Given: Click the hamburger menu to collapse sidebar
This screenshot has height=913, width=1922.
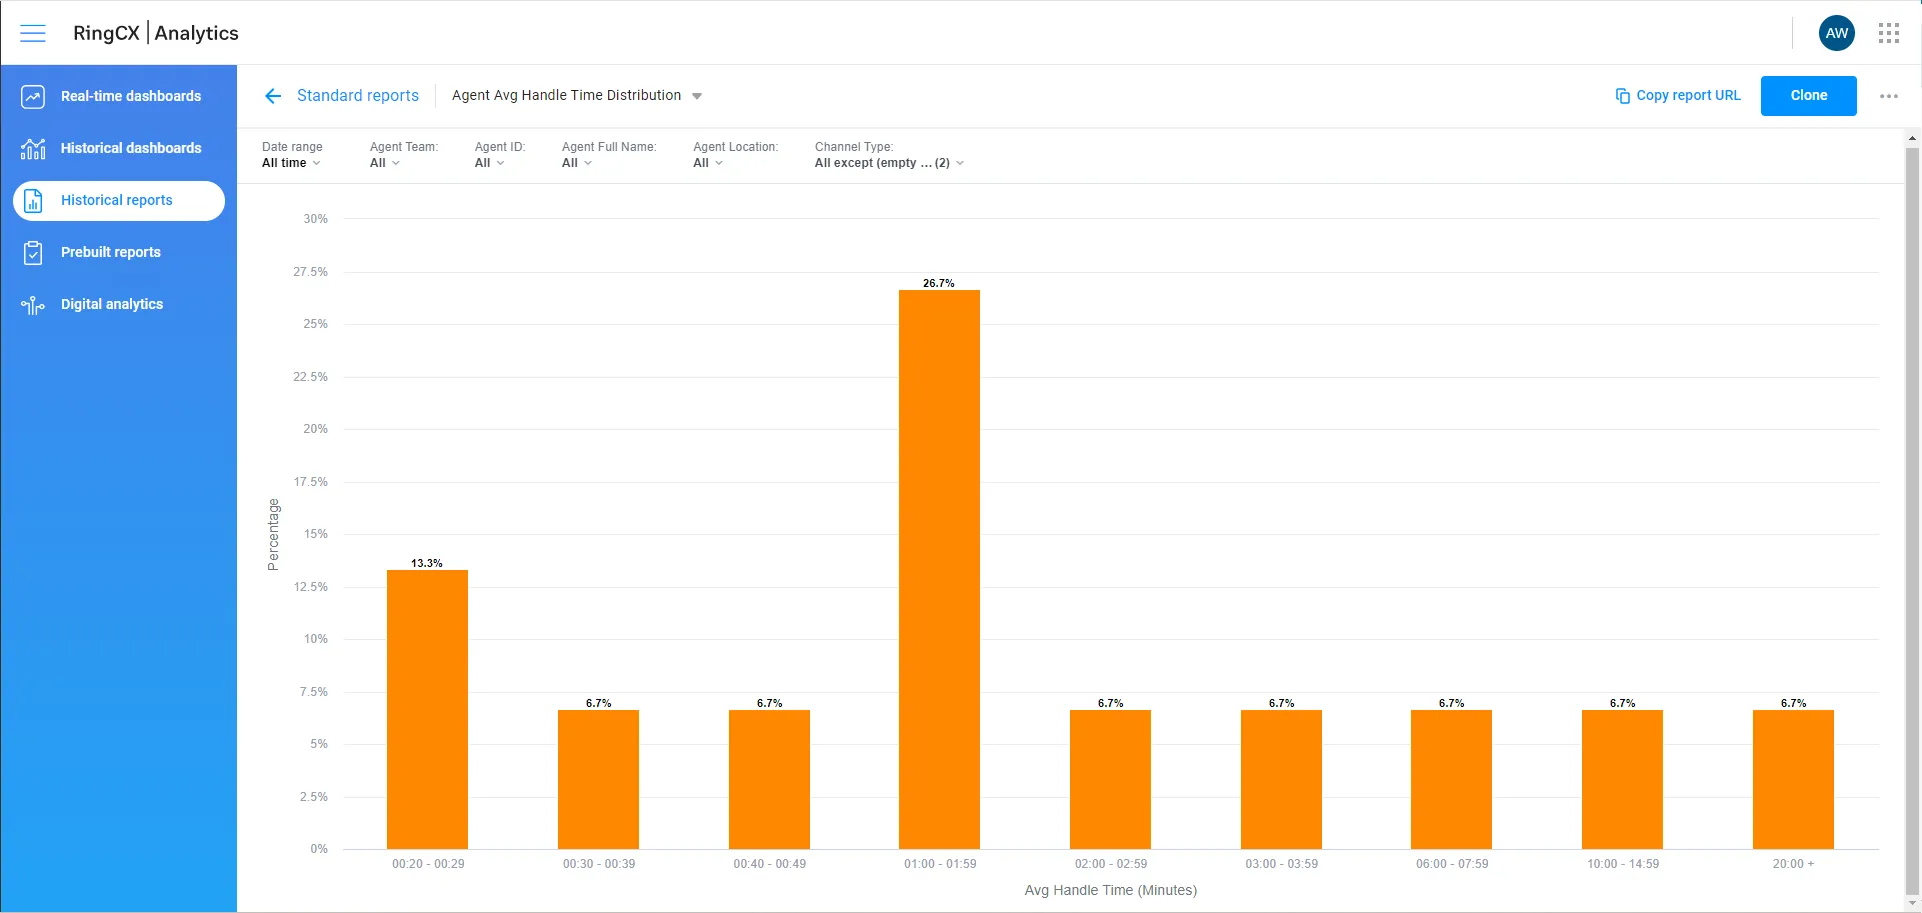Looking at the screenshot, I should 33,32.
